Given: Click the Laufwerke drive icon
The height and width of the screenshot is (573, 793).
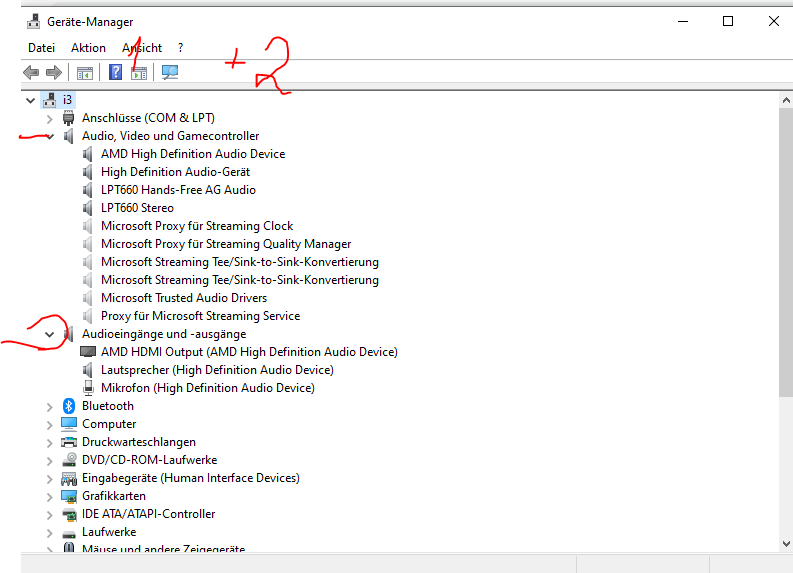Looking at the screenshot, I should click(69, 534).
